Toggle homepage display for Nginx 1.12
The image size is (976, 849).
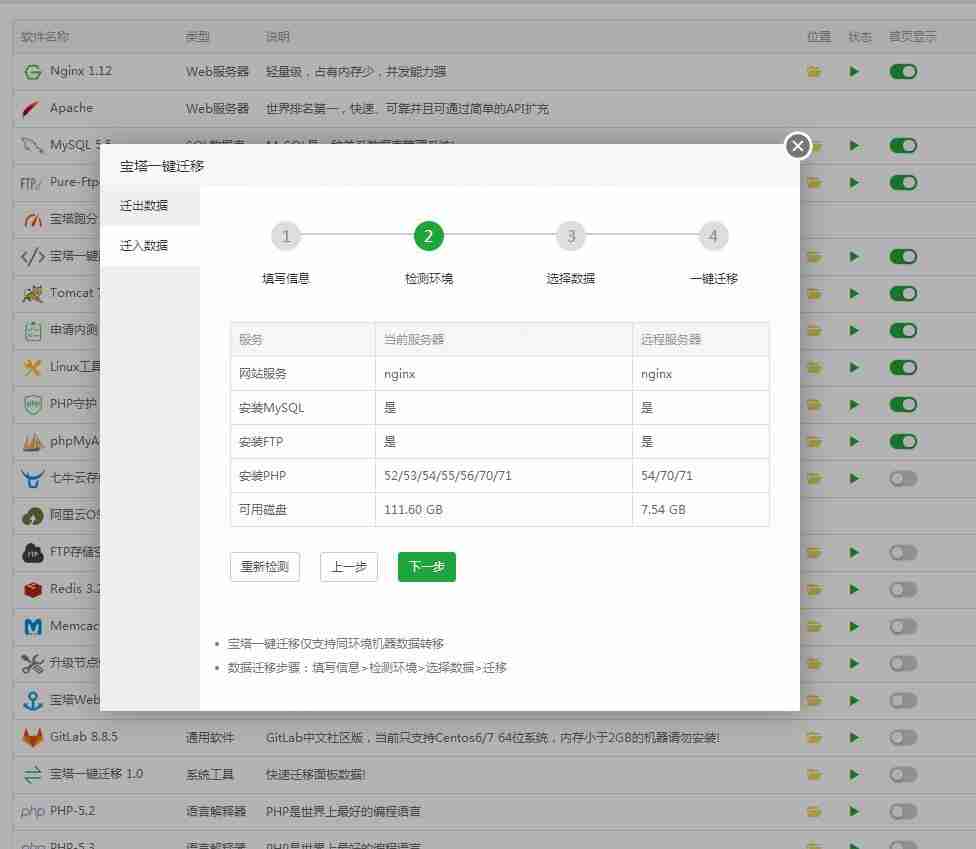pos(902,71)
